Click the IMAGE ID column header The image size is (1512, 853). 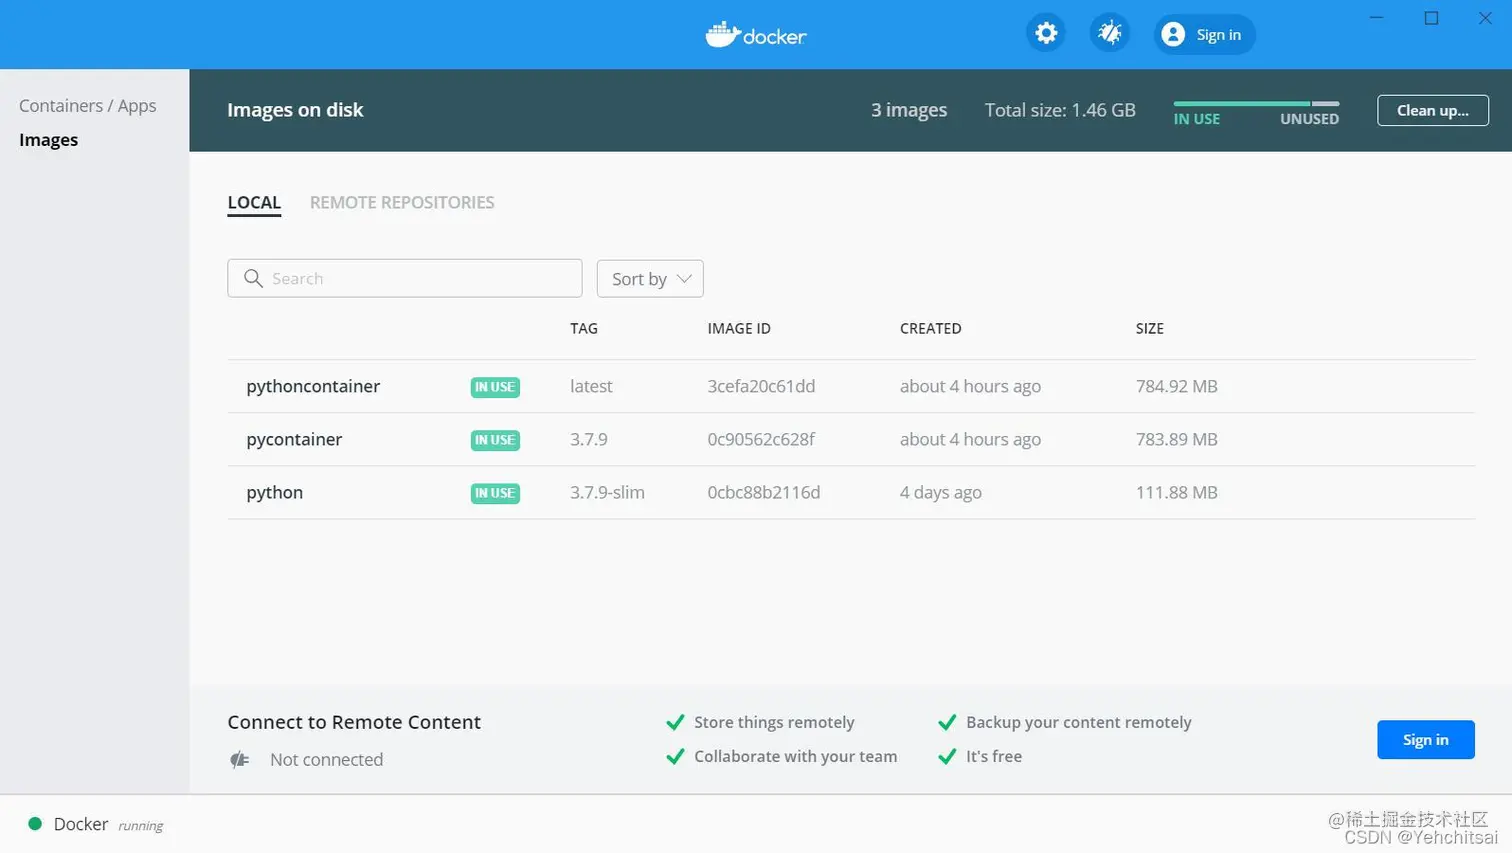(x=739, y=328)
